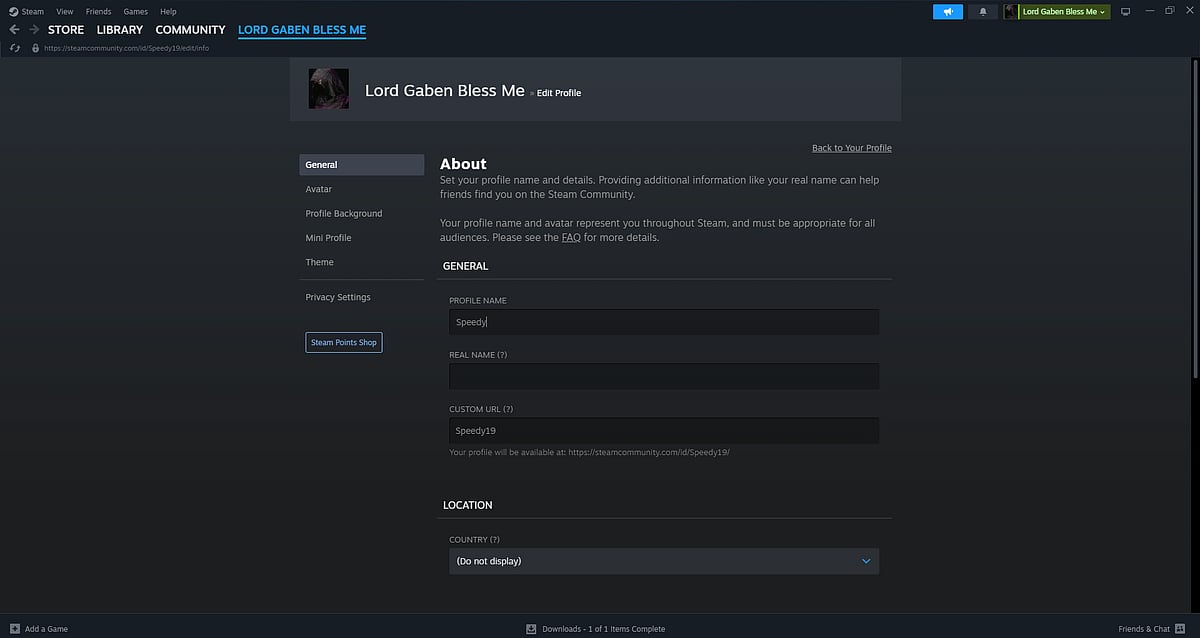Click Add a Game text
The width and height of the screenshot is (1200, 638).
coord(46,629)
